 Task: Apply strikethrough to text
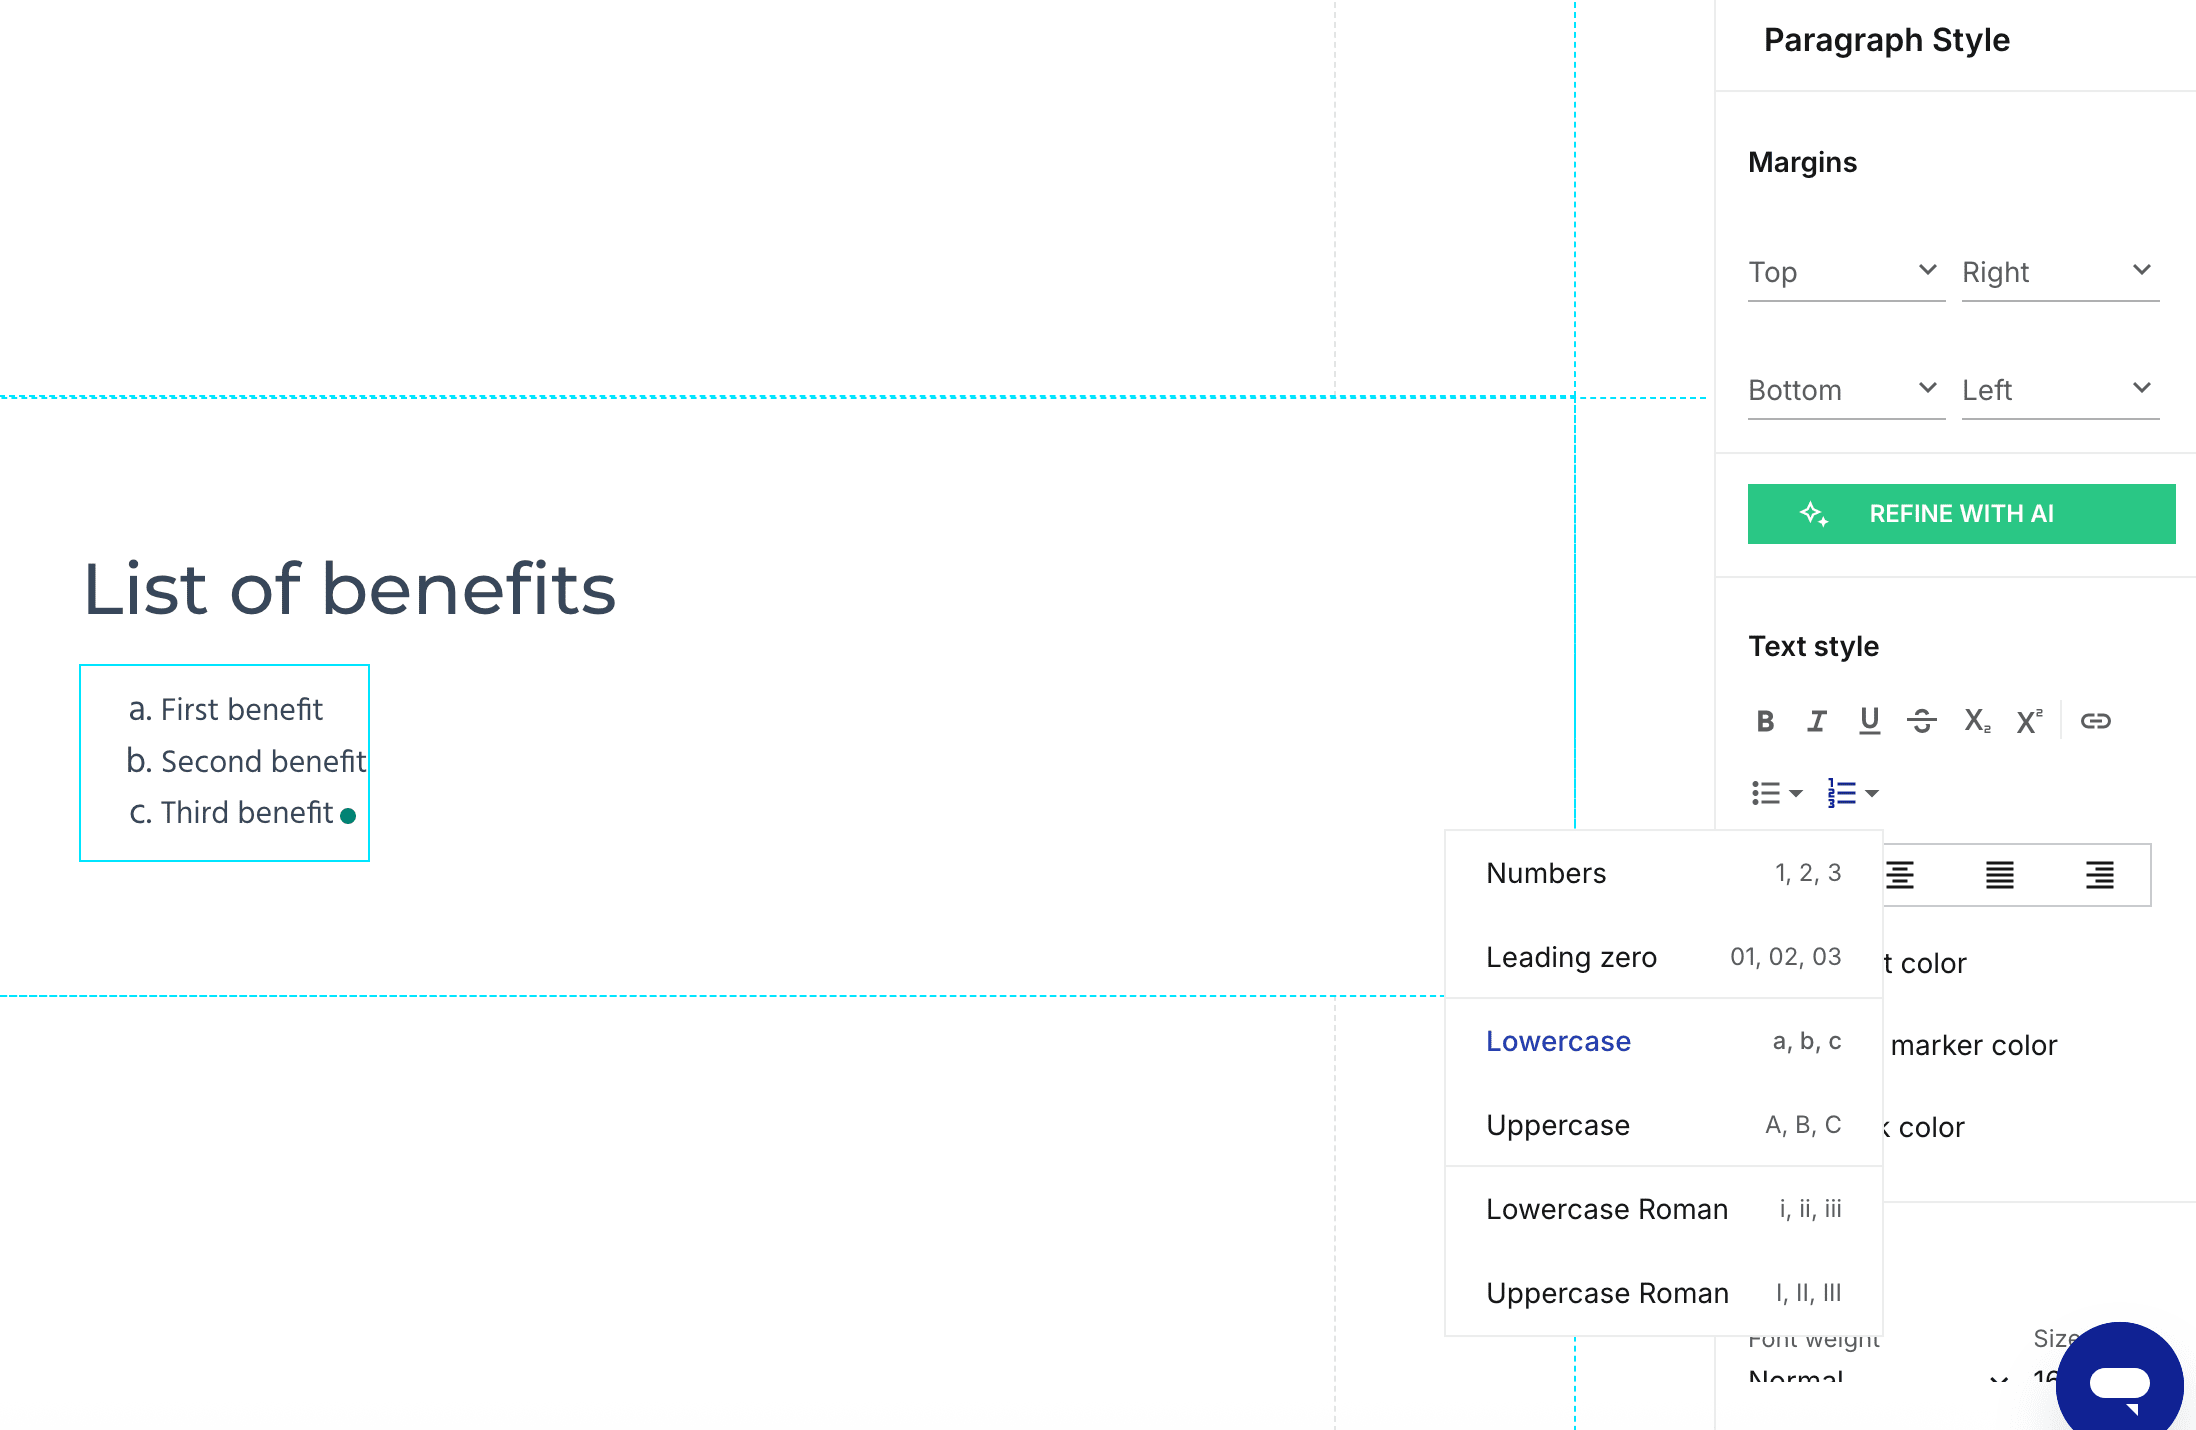(x=1921, y=721)
